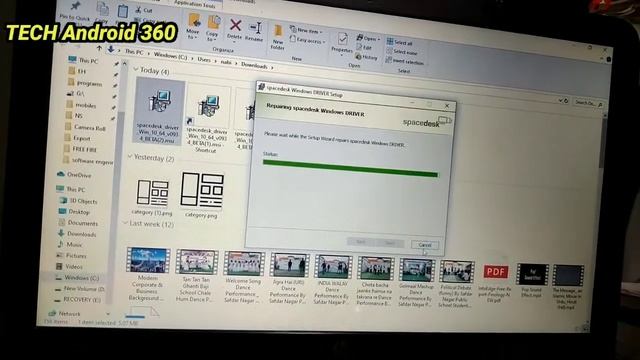
Task: Open the ribbon Open dropdown
Action: click(368, 38)
